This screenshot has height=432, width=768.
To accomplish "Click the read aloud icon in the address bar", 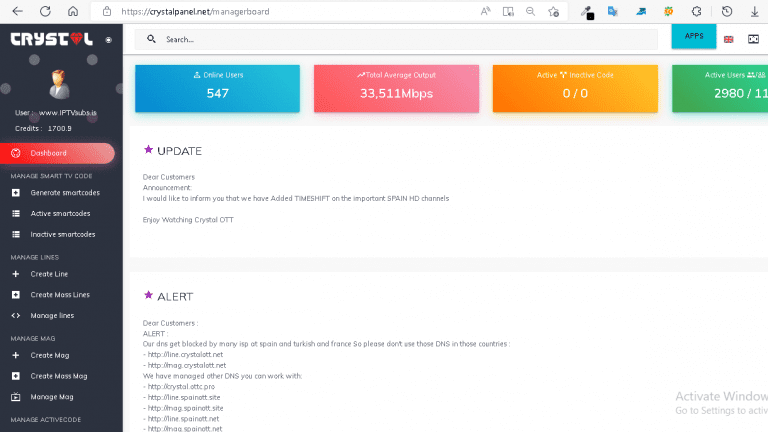I will (x=485, y=11).
